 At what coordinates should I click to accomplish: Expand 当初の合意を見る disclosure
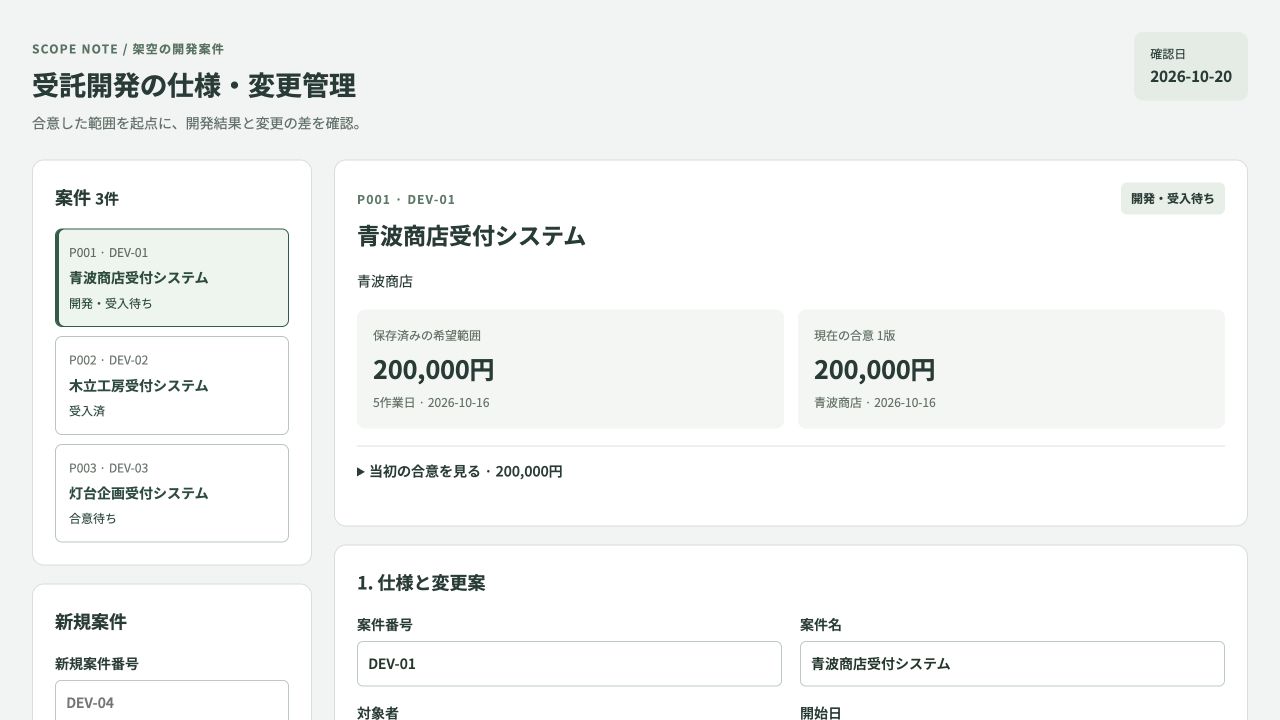click(x=460, y=471)
